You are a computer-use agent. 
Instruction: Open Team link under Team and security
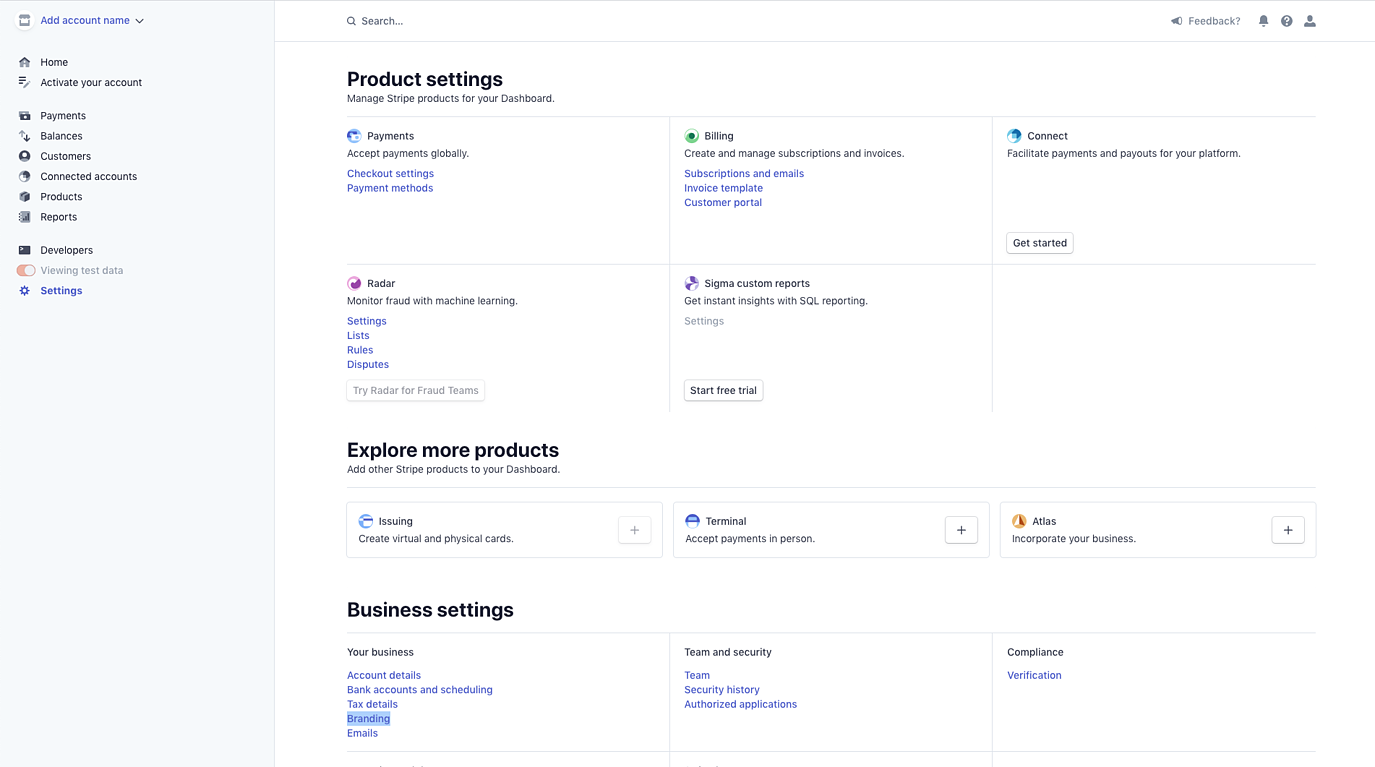[697, 675]
